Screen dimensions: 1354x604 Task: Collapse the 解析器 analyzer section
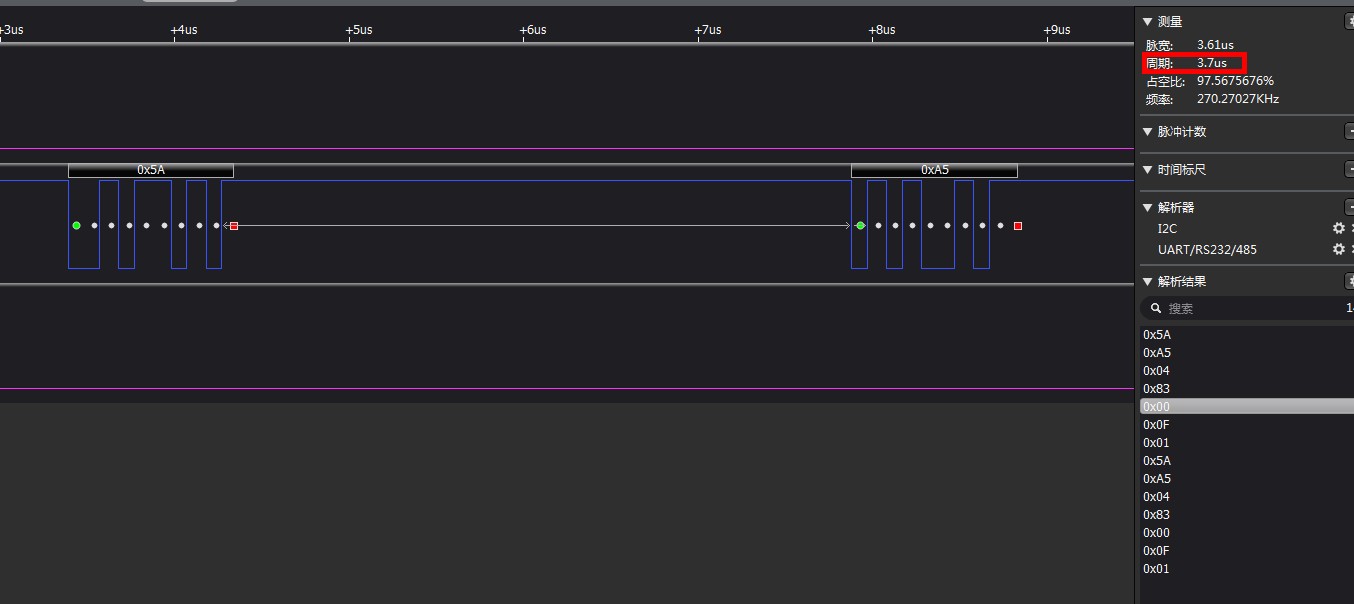click(x=1148, y=208)
